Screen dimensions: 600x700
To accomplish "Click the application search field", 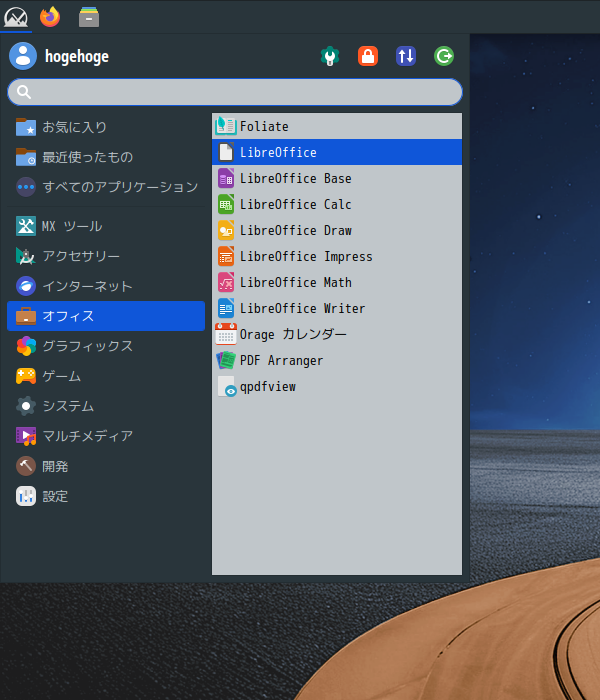I will point(235,92).
